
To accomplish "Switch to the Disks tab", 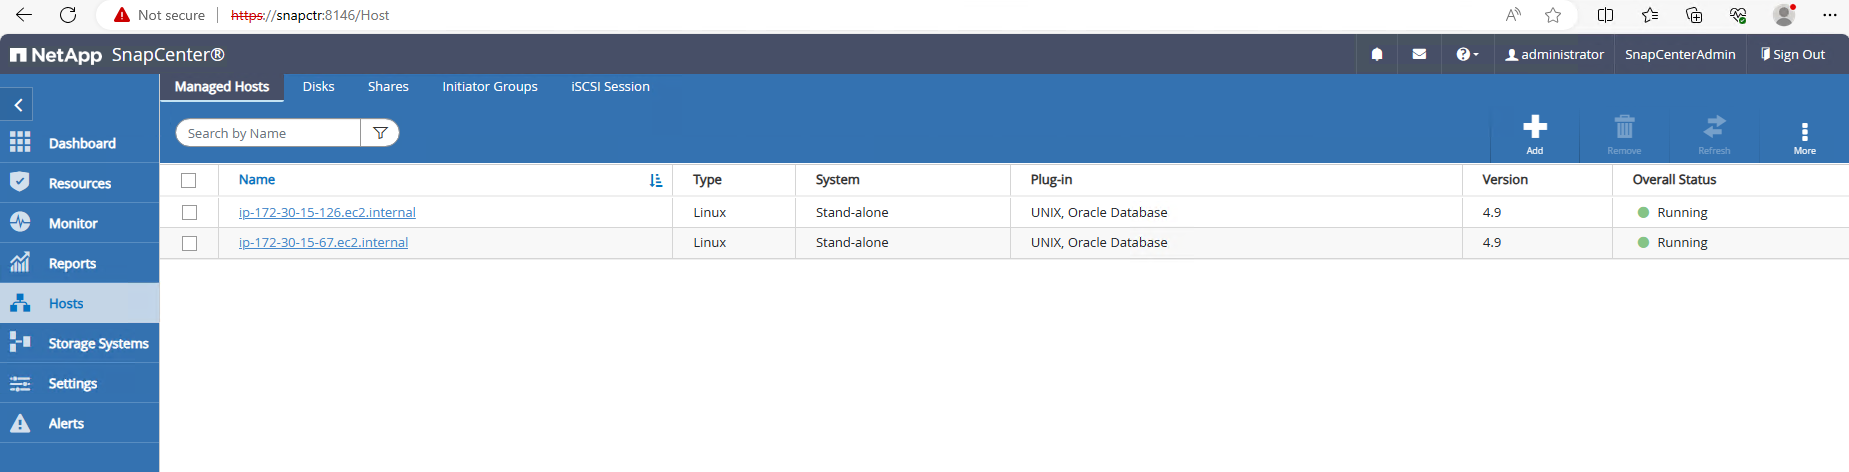I will tap(318, 86).
